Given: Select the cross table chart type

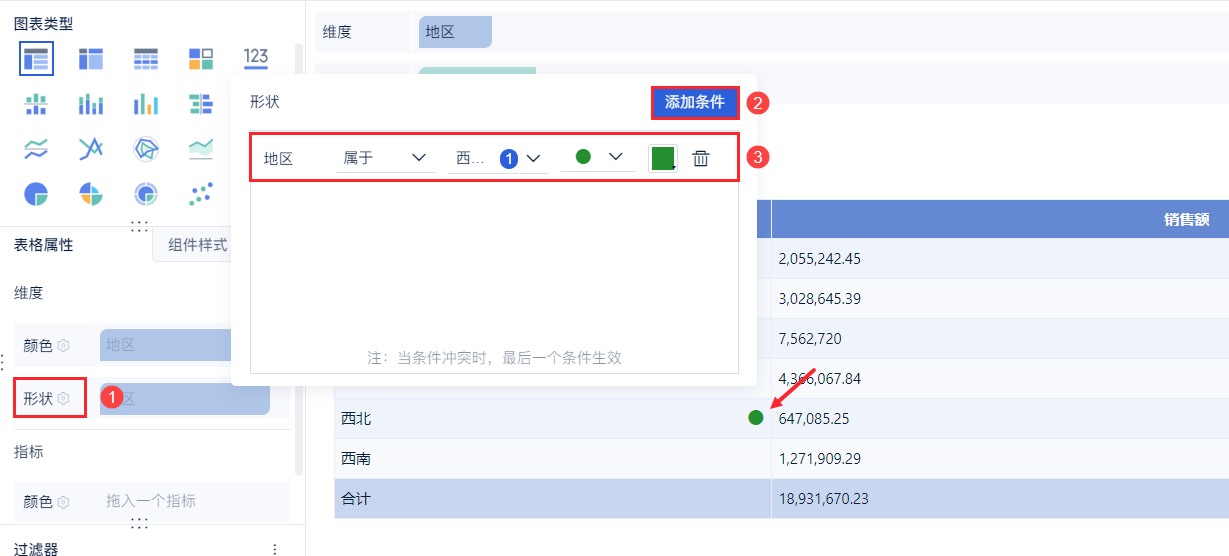Looking at the screenshot, I should (91, 59).
